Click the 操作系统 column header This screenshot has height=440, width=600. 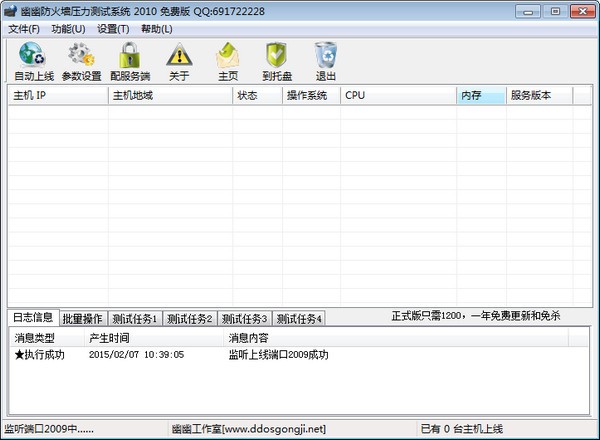[311, 96]
